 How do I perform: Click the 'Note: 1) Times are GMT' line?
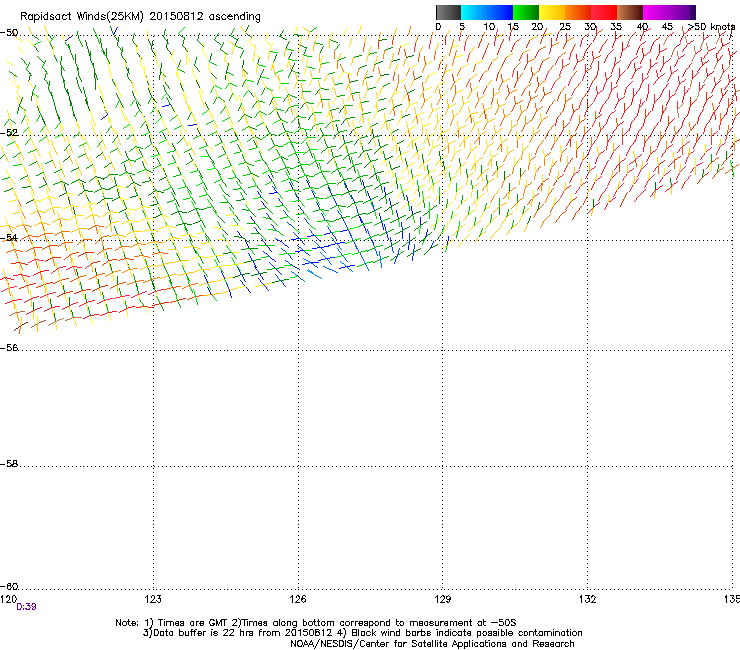pyautogui.click(x=316, y=623)
